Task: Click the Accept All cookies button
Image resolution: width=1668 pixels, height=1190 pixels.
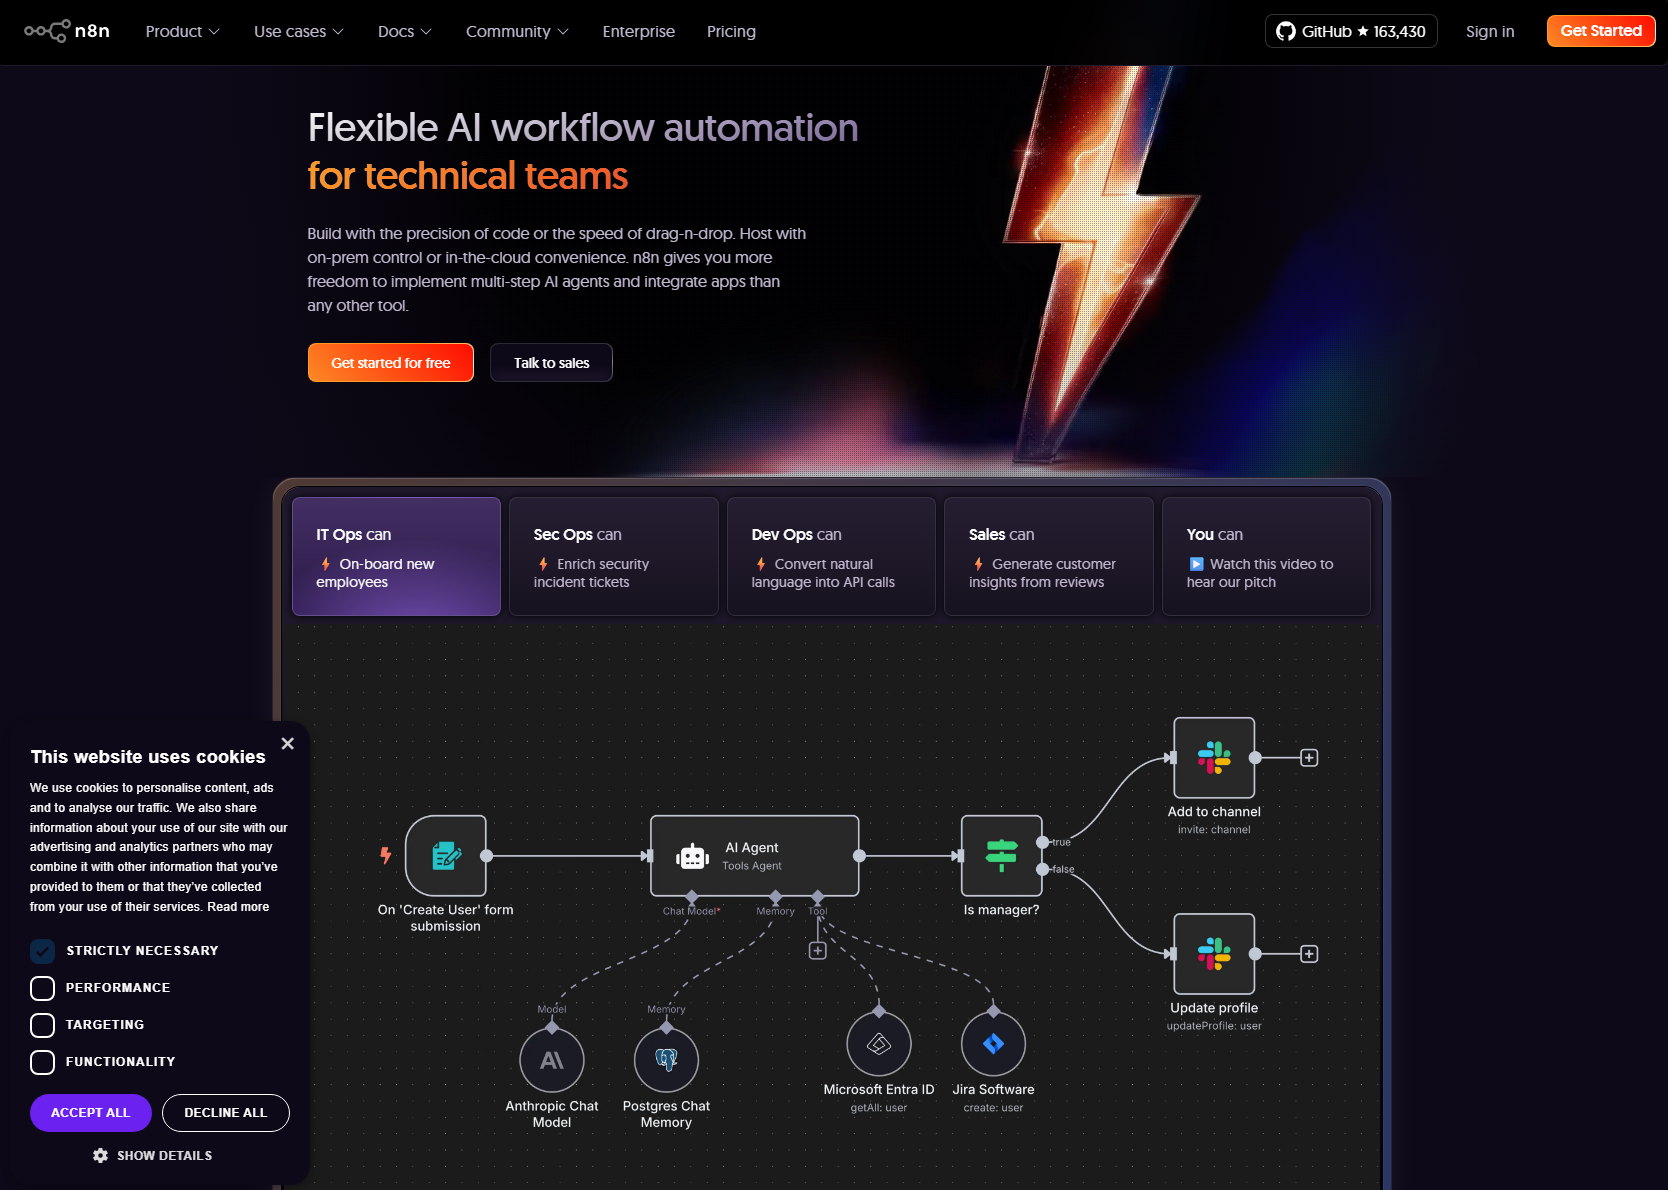Action: coord(91,1113)
